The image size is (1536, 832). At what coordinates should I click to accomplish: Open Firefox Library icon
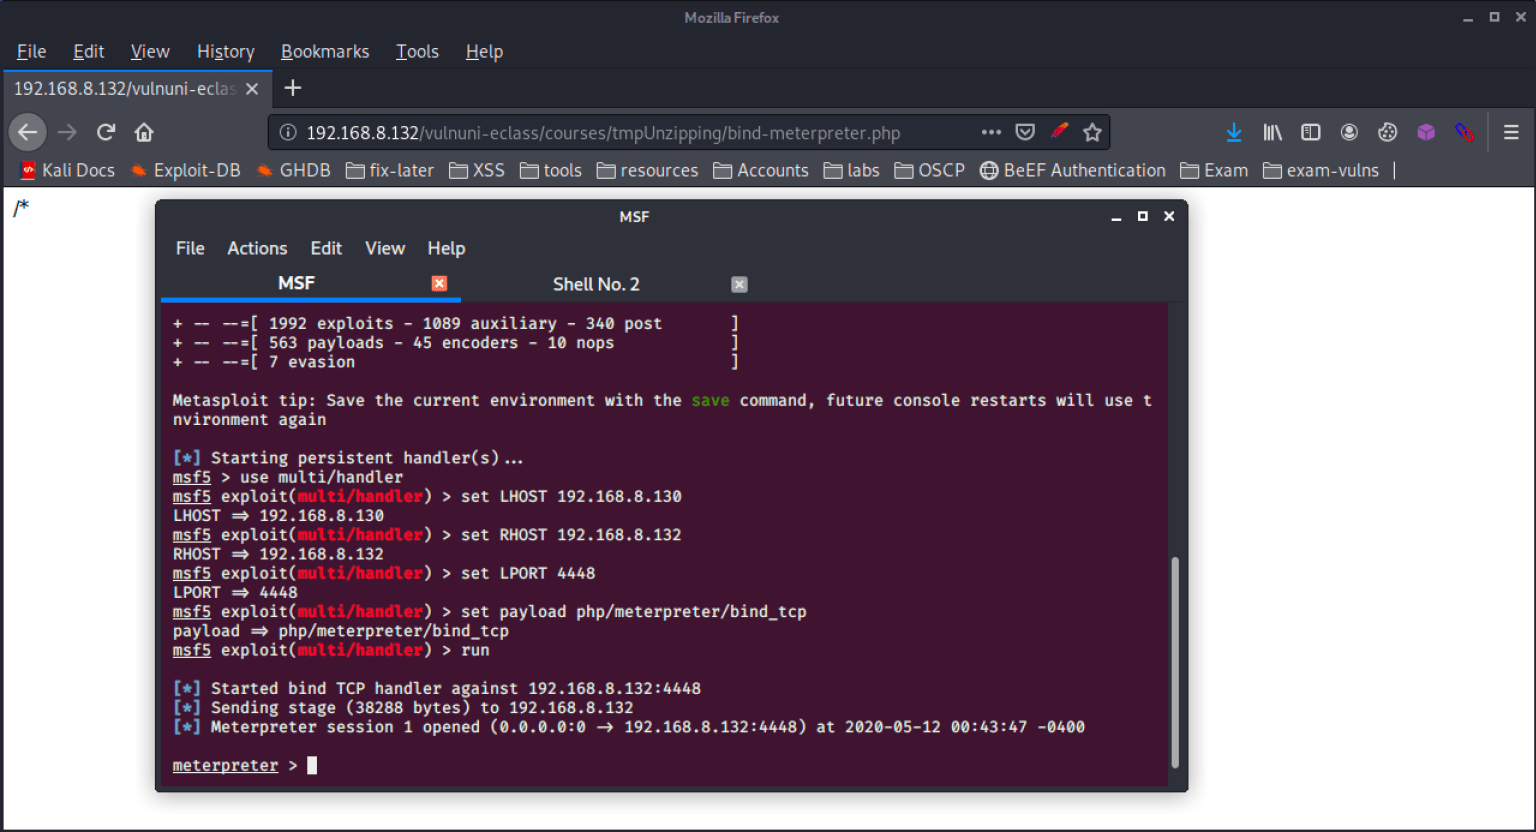pos(1273,132)
